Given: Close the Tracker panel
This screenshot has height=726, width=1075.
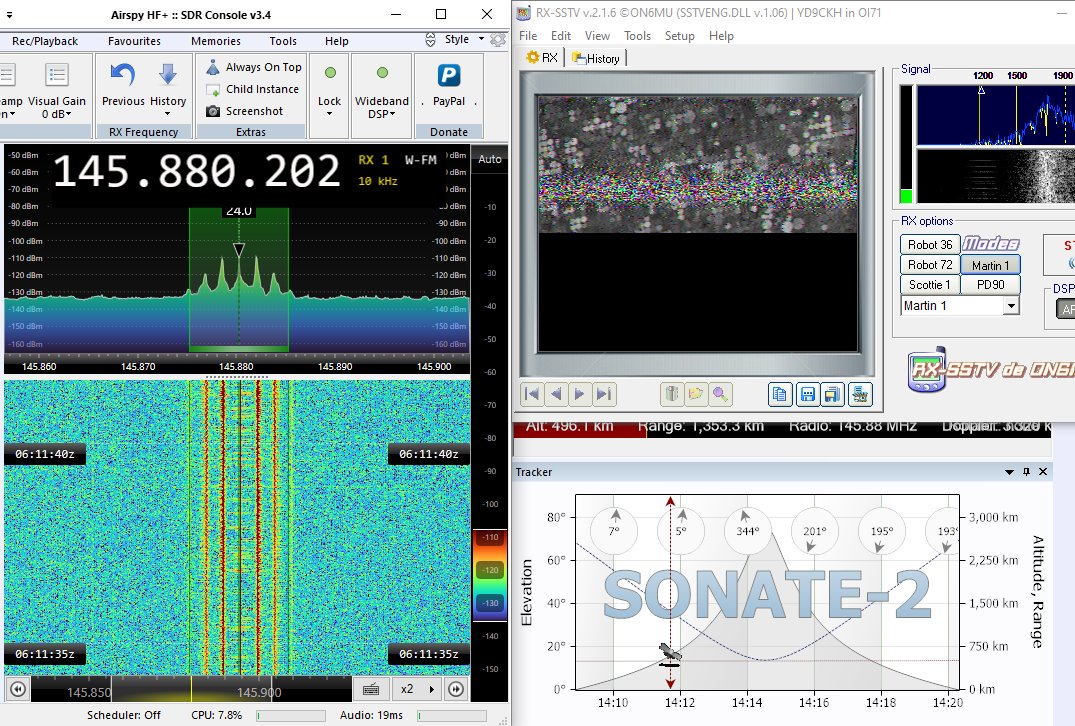Looking at the screenshot, I should pyautogui.click(x=1043, y=472).
